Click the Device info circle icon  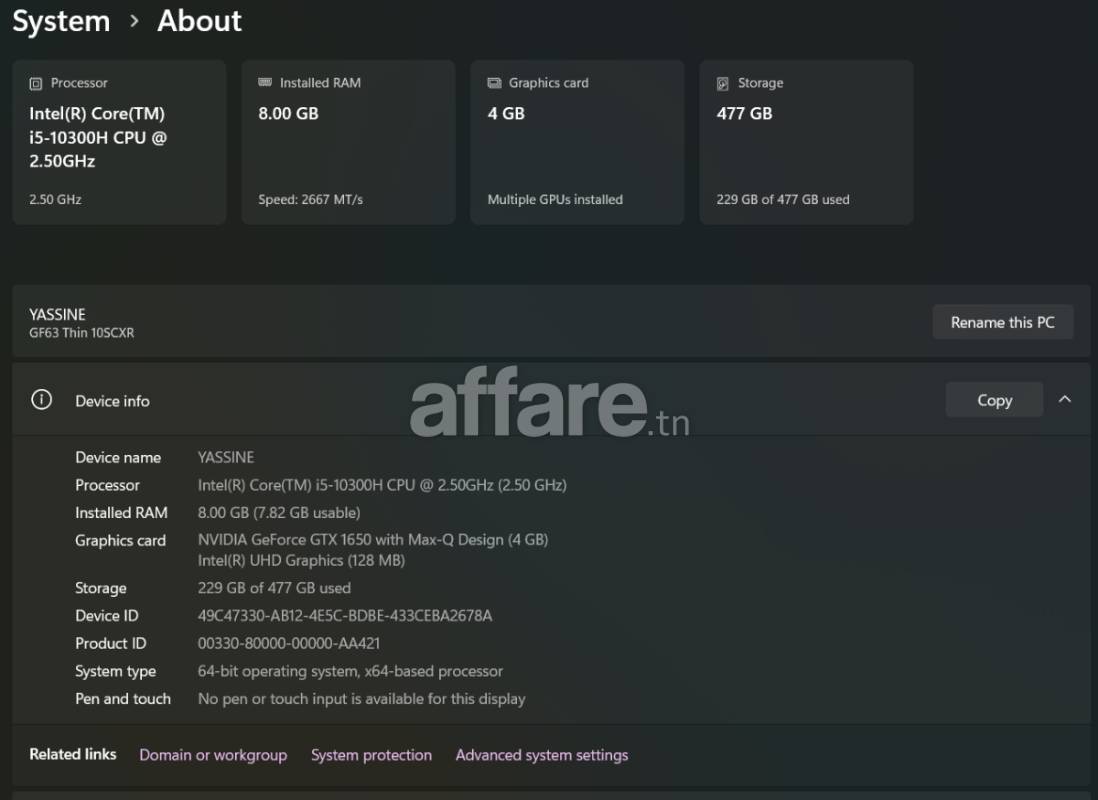pos(41,400)
